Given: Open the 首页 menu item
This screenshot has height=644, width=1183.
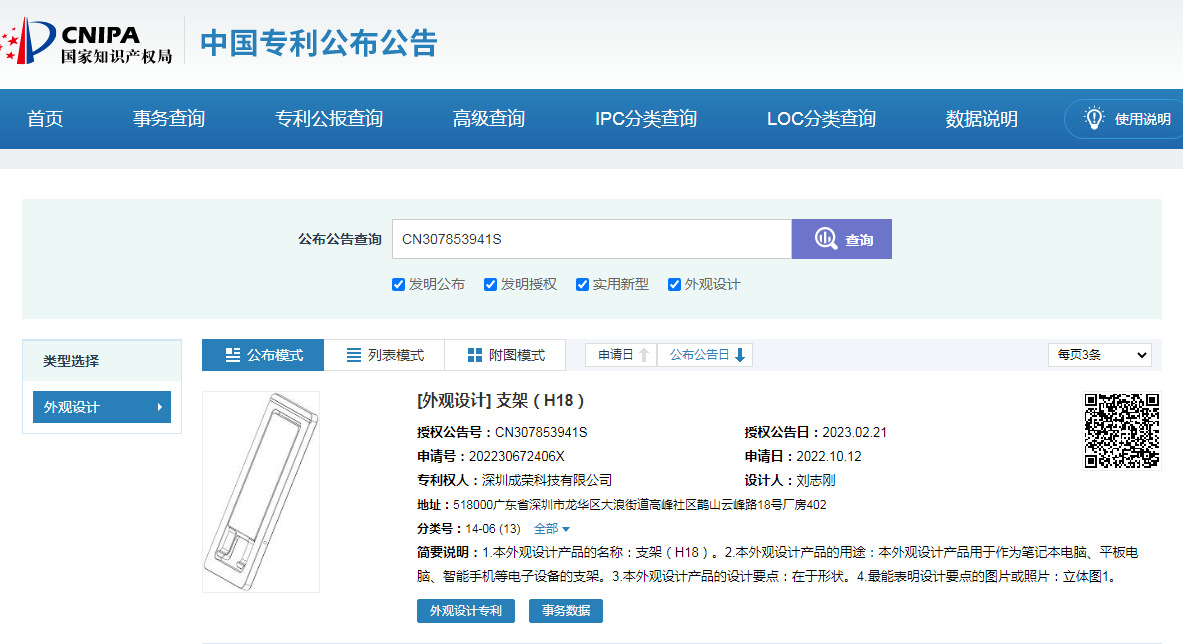Looking at the screenshot, I should click(x=44, y=118).
